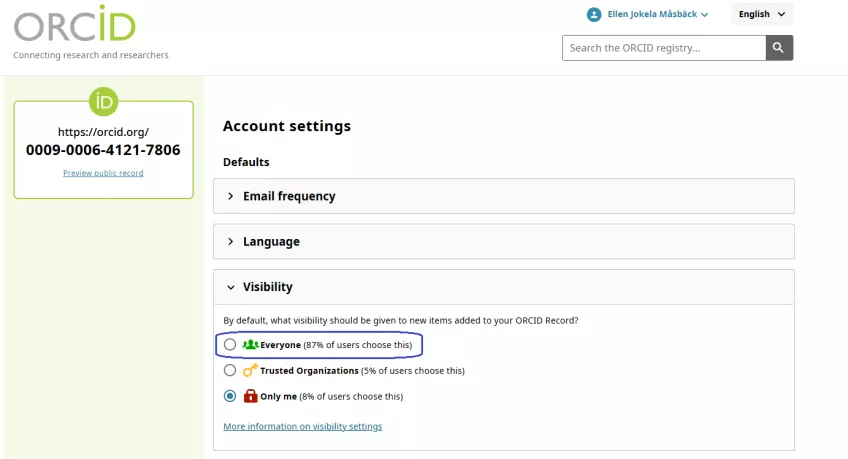Click the green Everyone people icon
This screenshot has height=459, width=848.
pyautogui.click(x=250, y=344)
